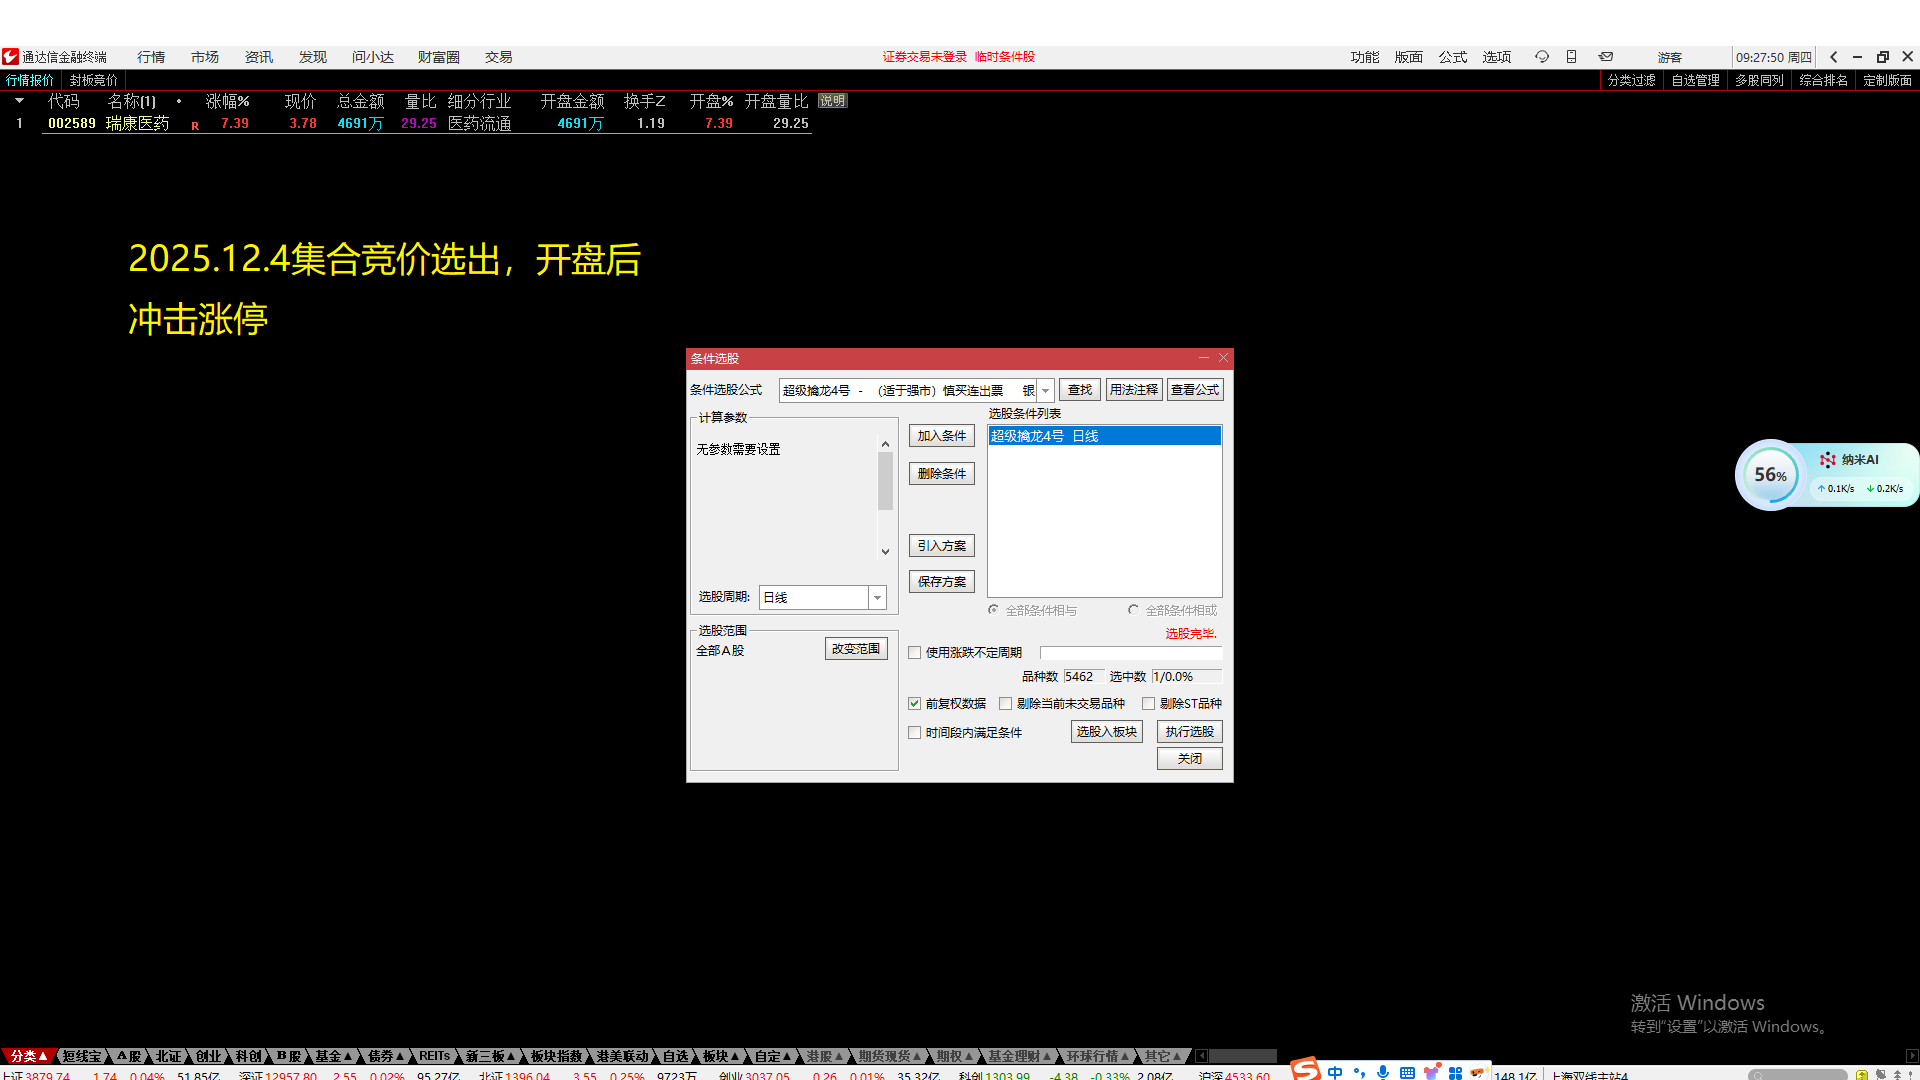Screen dimensions: 1920x1080
Task: Open the mail message icon
Action: (x=1606, y=57)
